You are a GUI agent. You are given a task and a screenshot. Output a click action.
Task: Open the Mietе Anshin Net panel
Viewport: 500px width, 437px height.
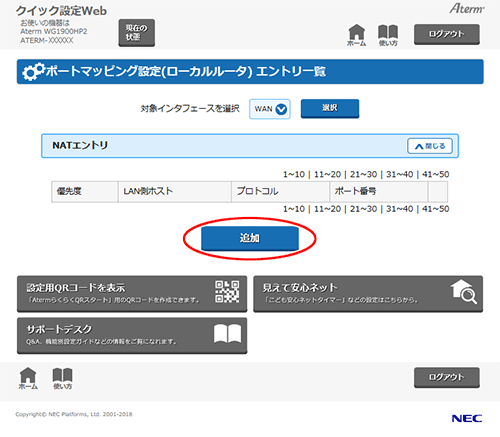(368, 294)
